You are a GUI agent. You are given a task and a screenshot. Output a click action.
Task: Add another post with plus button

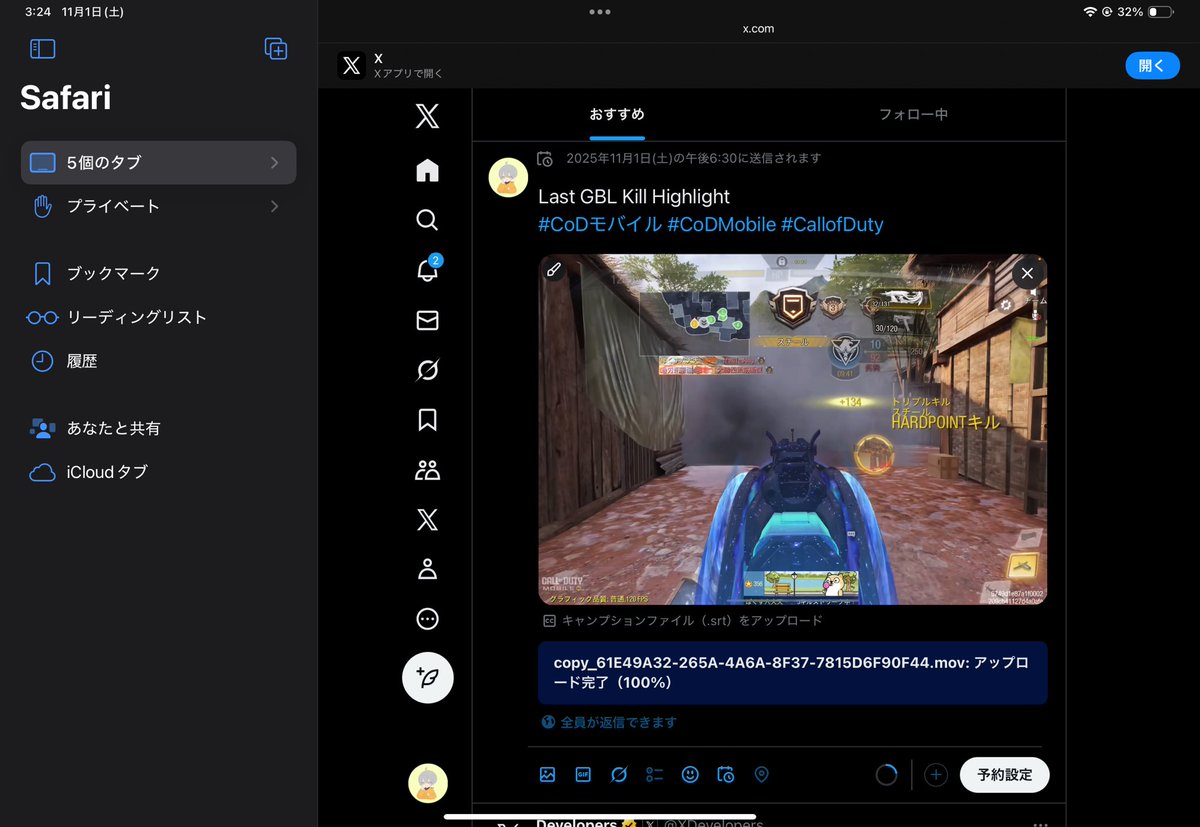pos(936,775)
